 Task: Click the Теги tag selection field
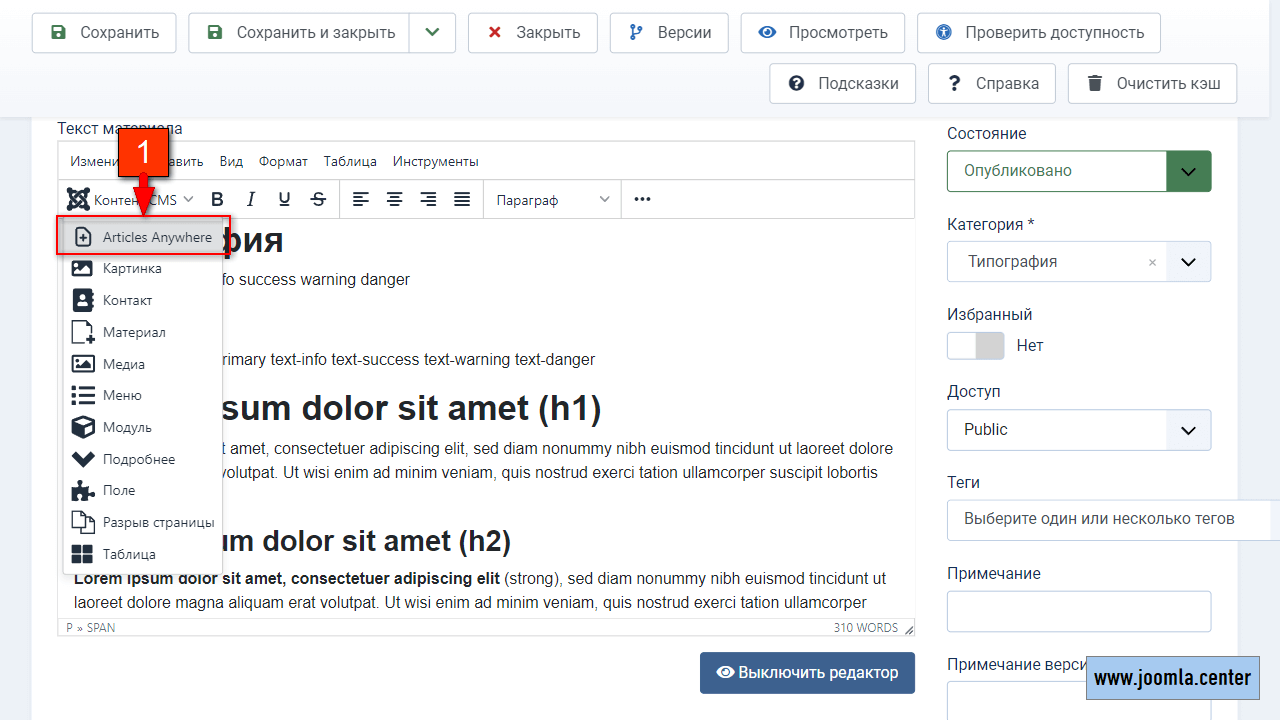1098,519
